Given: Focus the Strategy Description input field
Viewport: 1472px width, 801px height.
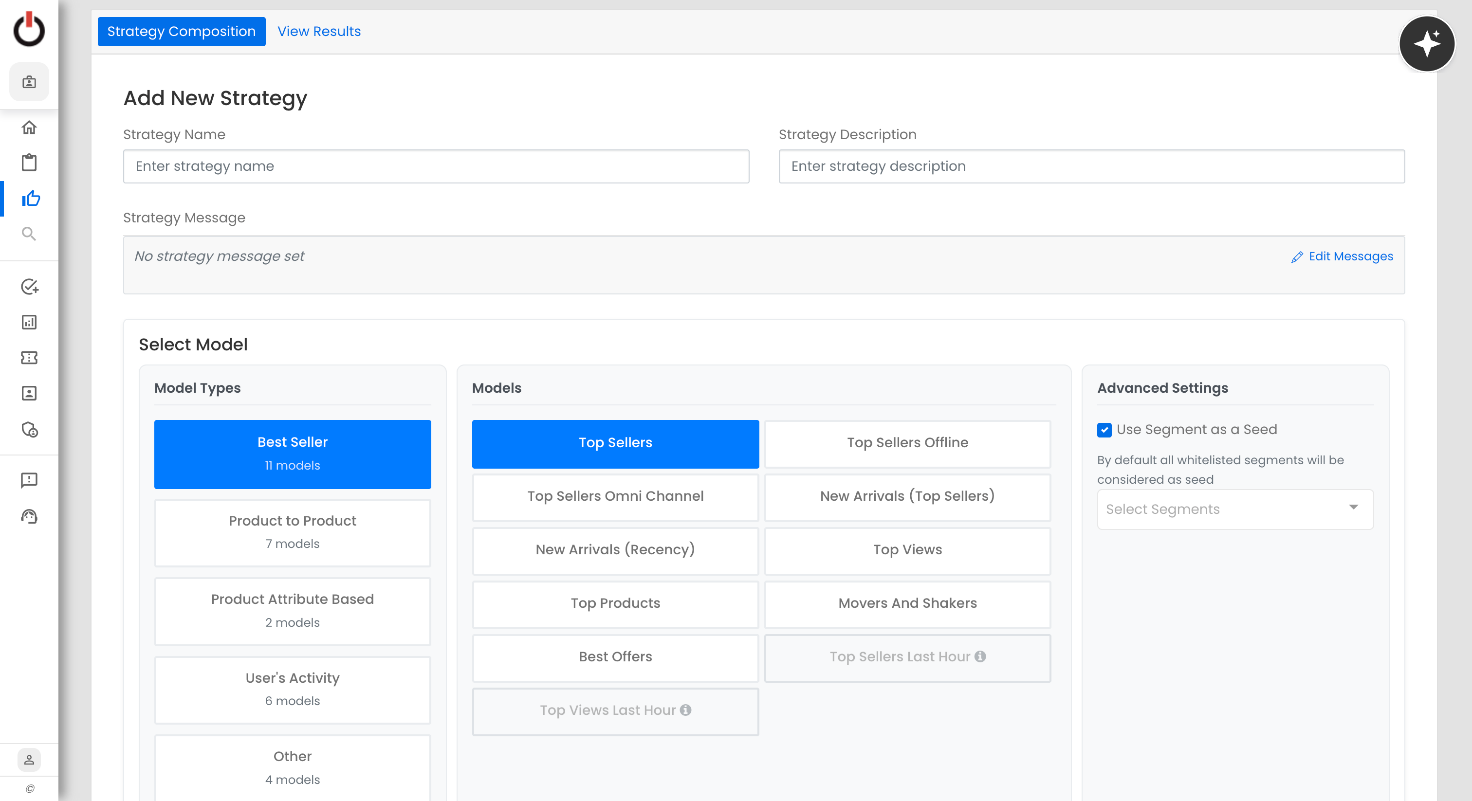Looking at the screenshot, I should [1091, 167].
